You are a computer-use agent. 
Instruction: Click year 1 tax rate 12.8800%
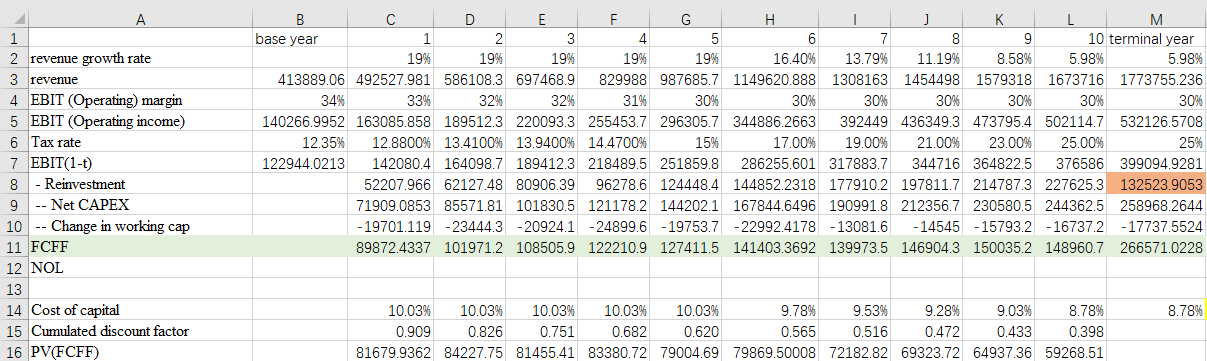click(391, 142)
